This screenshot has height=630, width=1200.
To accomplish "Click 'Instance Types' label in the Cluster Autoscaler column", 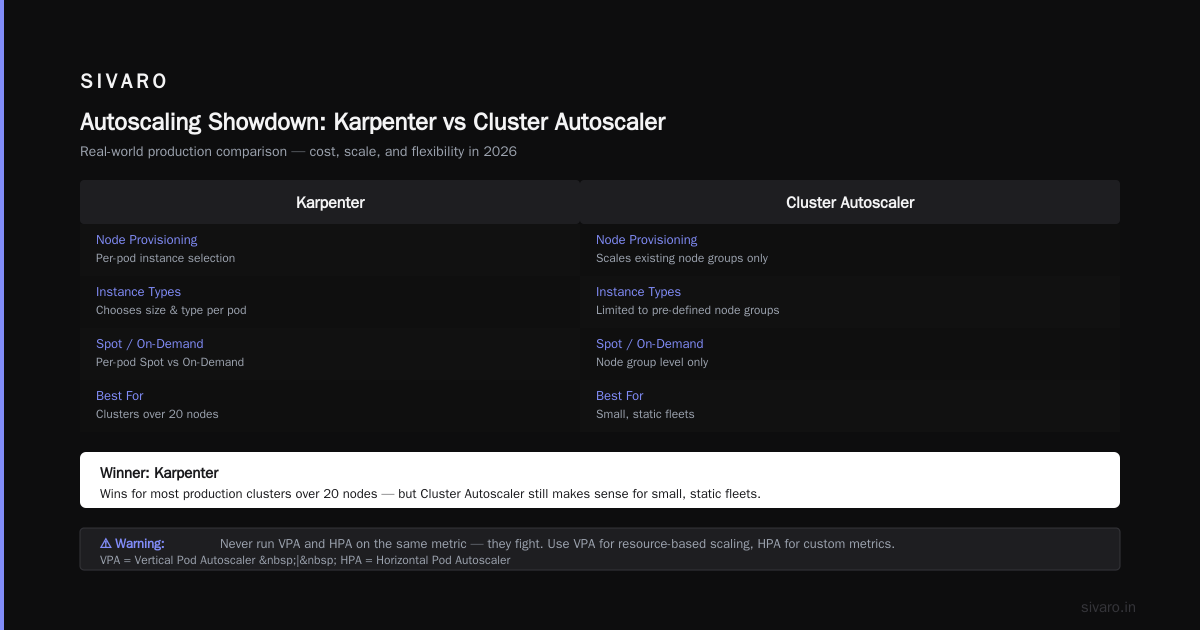I will pyautogui.click(x=638, y=292).
